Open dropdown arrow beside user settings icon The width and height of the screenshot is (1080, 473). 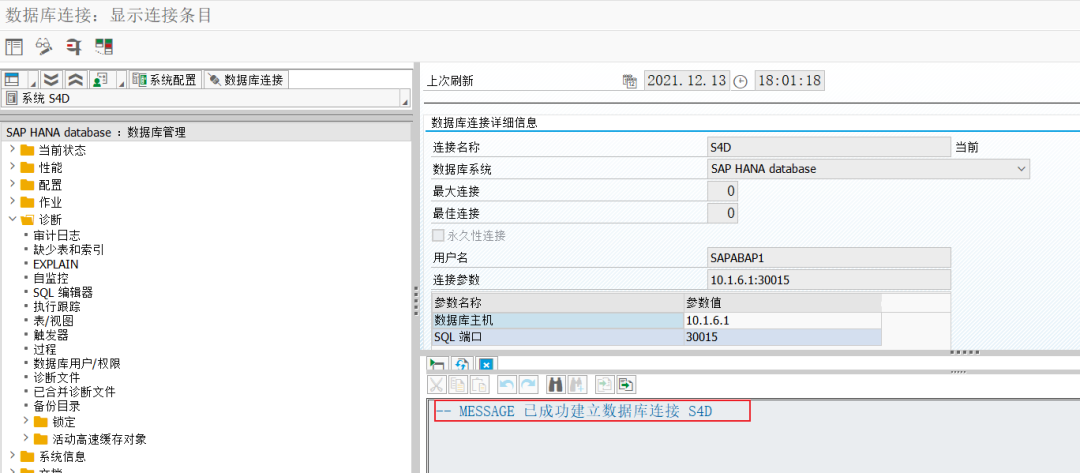point(121,83)
